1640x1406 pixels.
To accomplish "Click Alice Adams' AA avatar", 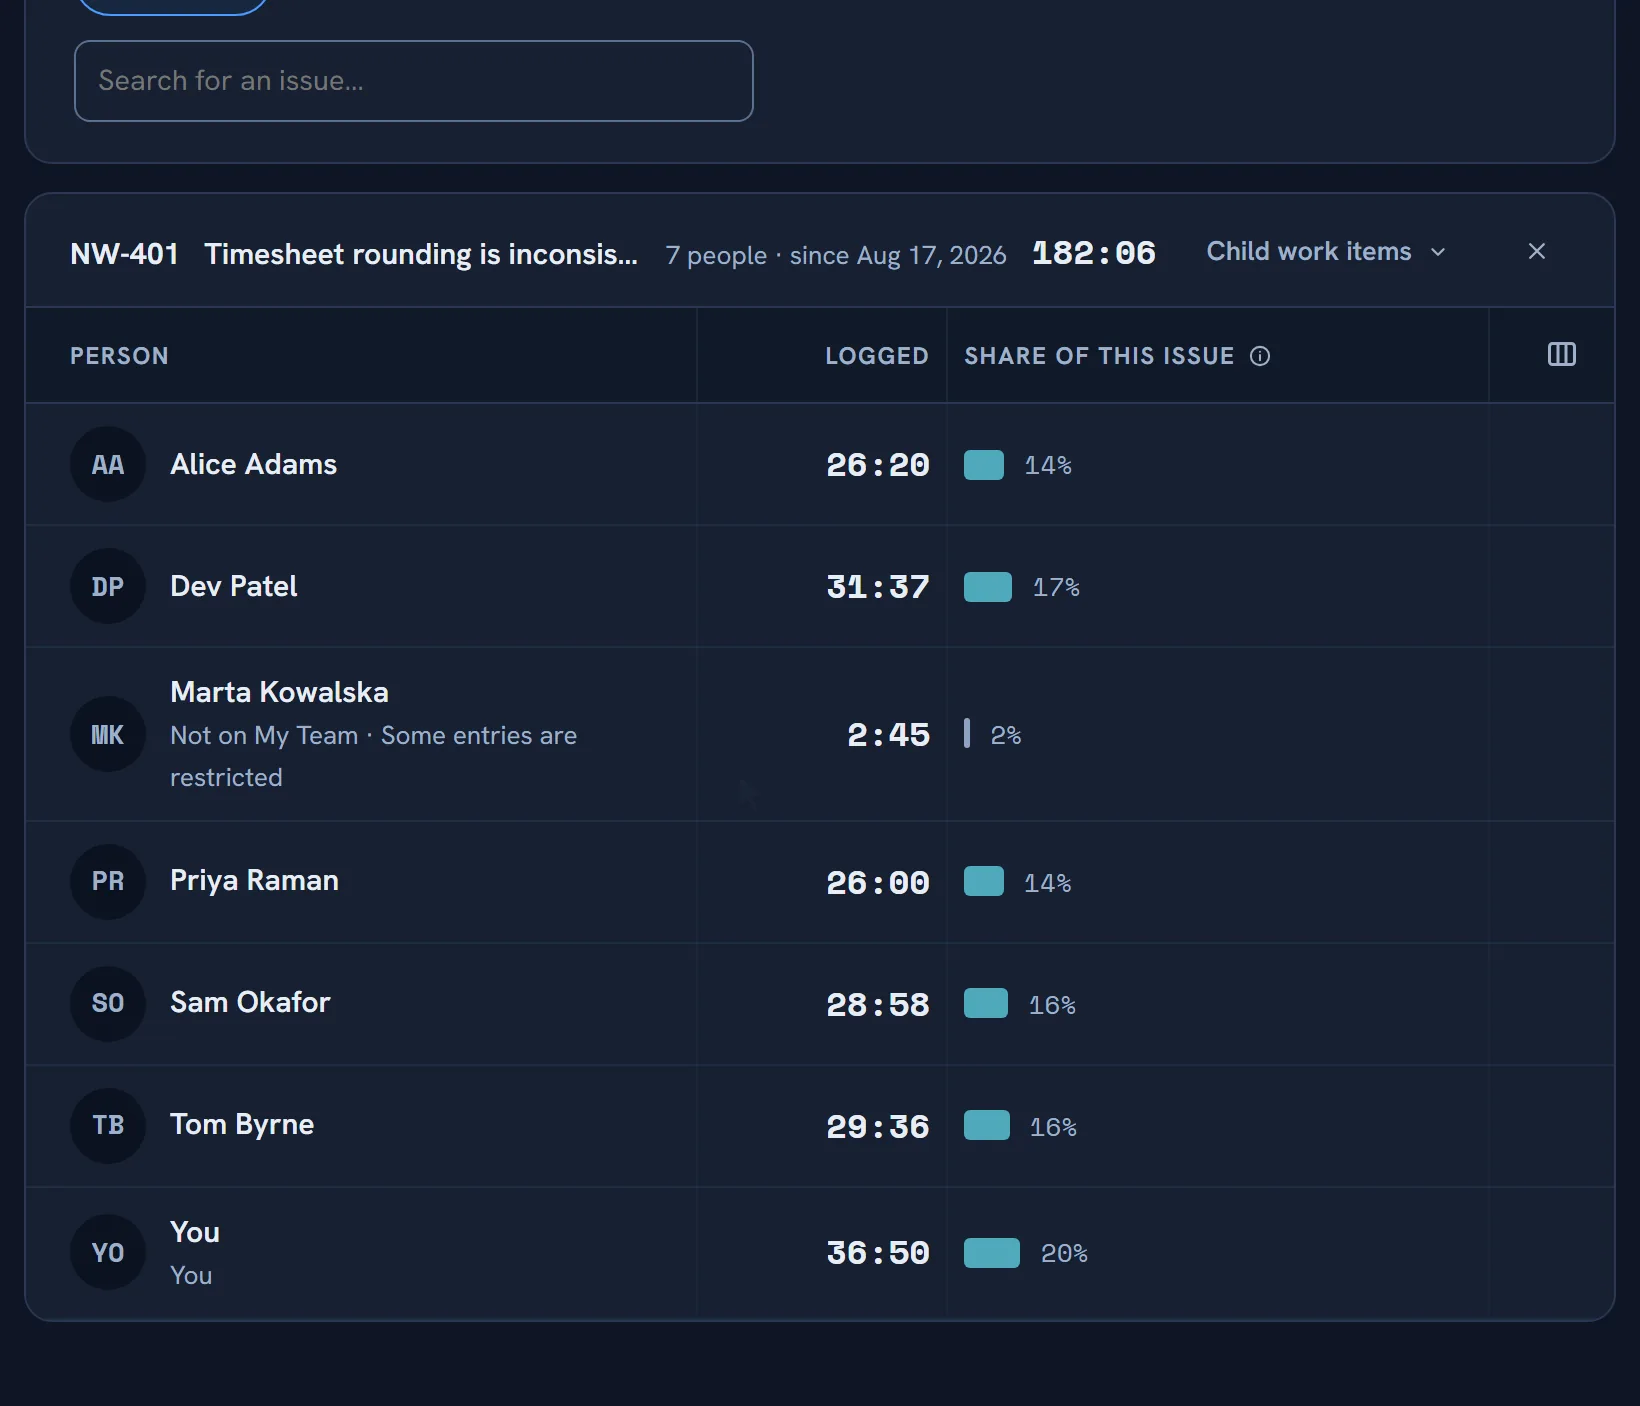I will [108, 464].
